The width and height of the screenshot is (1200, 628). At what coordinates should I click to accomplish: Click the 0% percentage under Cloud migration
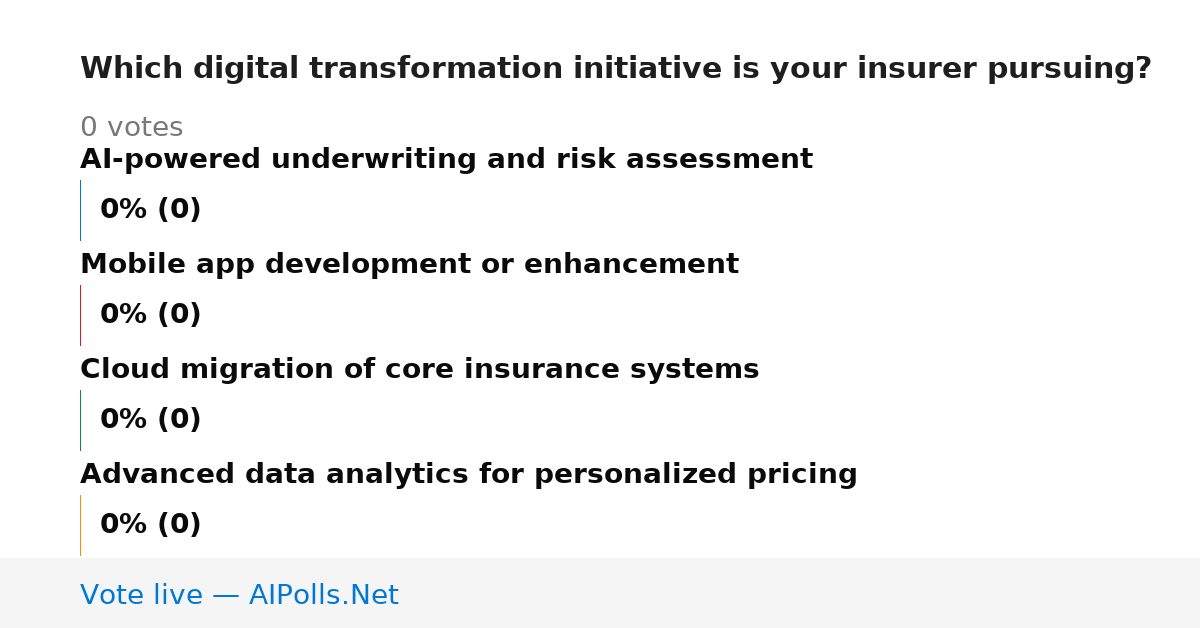point(124,420)
